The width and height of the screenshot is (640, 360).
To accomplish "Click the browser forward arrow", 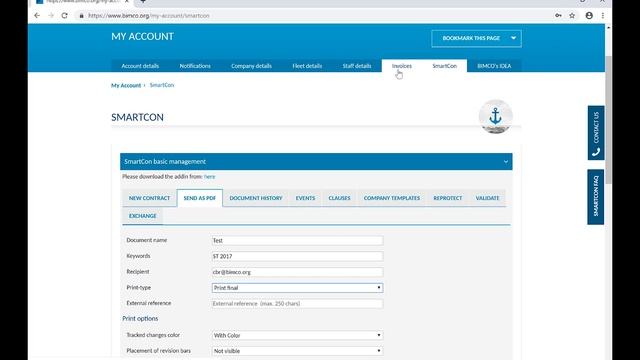I will tap(51, 16).
